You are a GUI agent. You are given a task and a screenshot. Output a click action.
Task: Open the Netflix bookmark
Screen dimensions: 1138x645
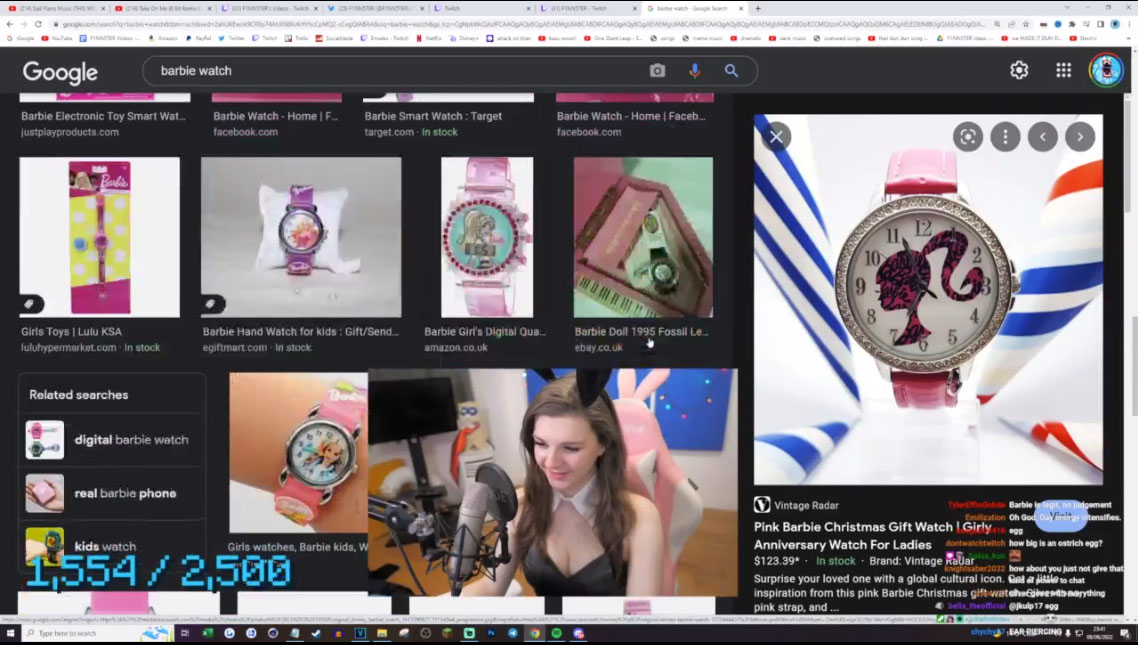[428, 38]
